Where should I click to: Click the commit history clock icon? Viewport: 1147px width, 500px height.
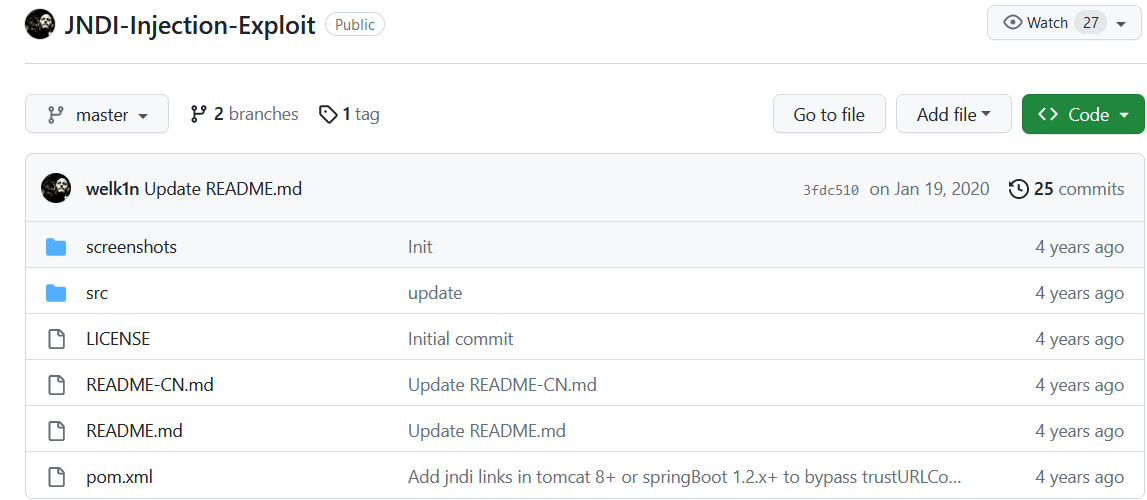[1018, 189]
